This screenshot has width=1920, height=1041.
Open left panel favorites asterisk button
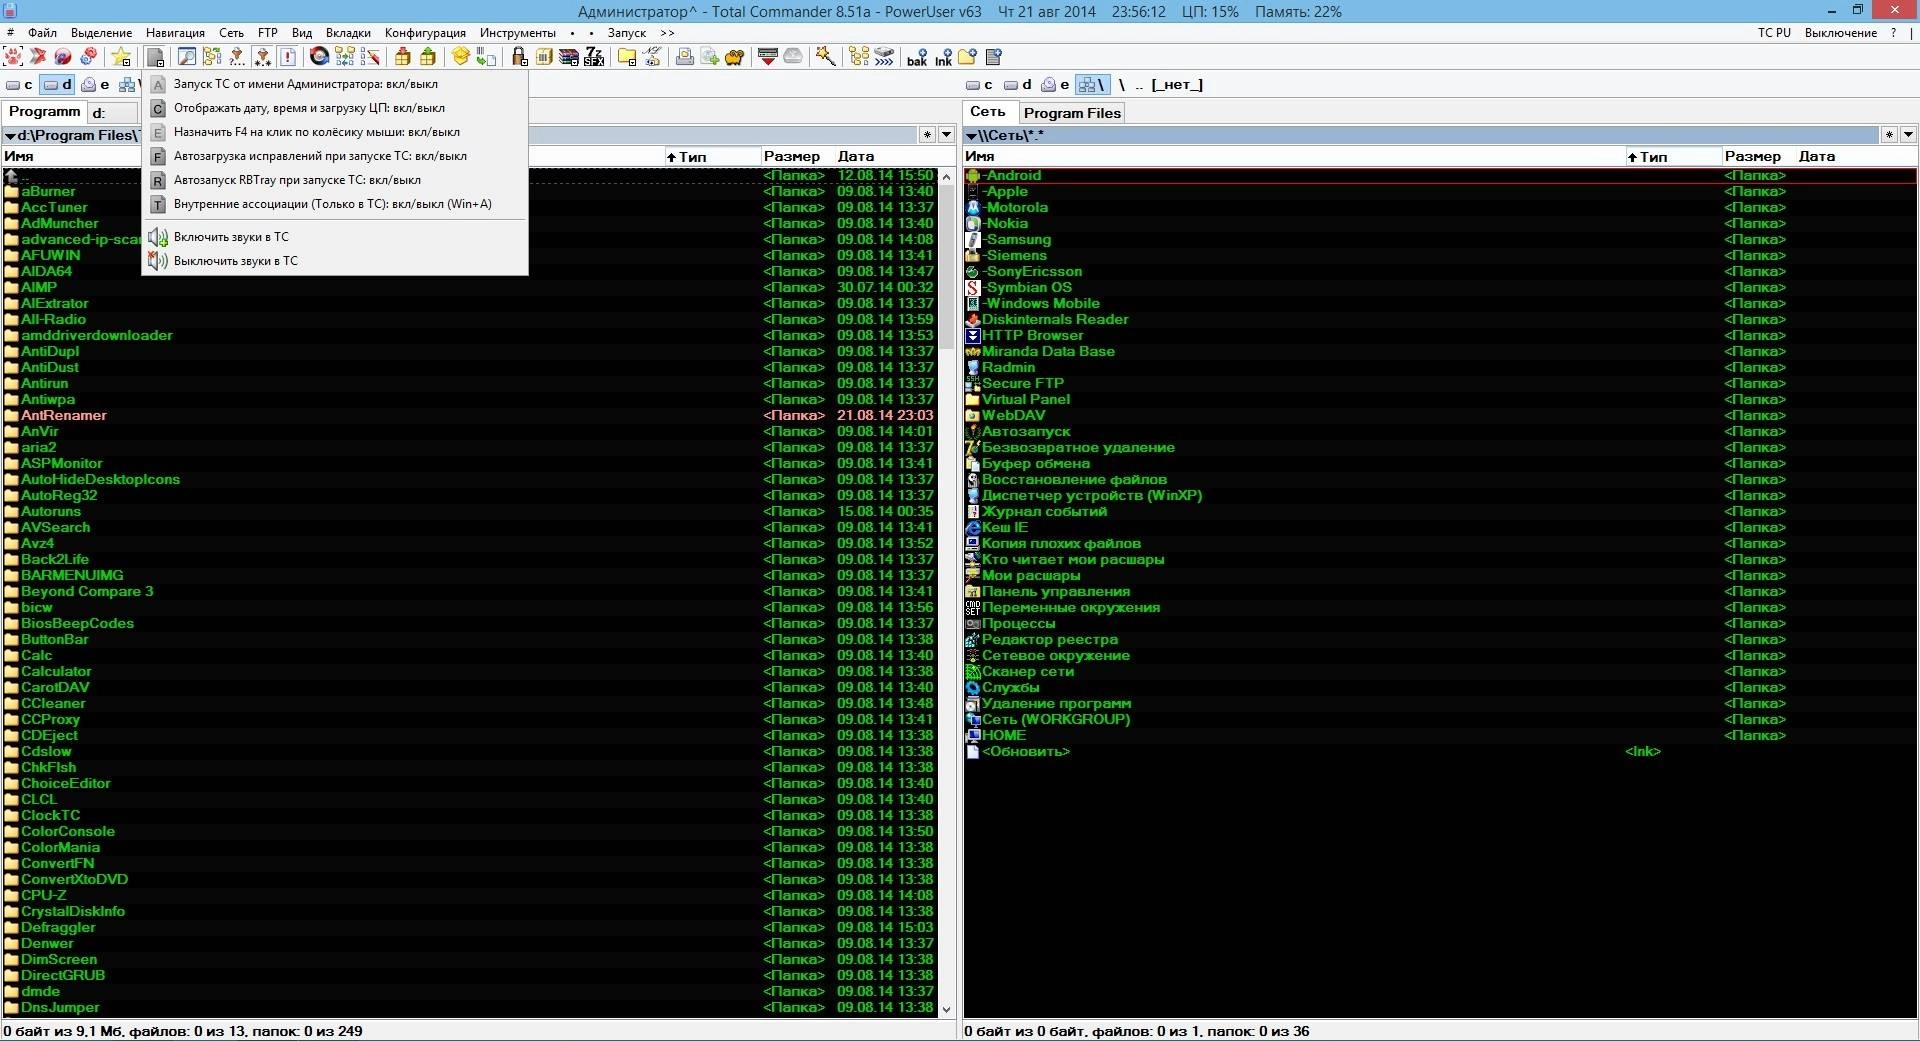coord(928,135)
